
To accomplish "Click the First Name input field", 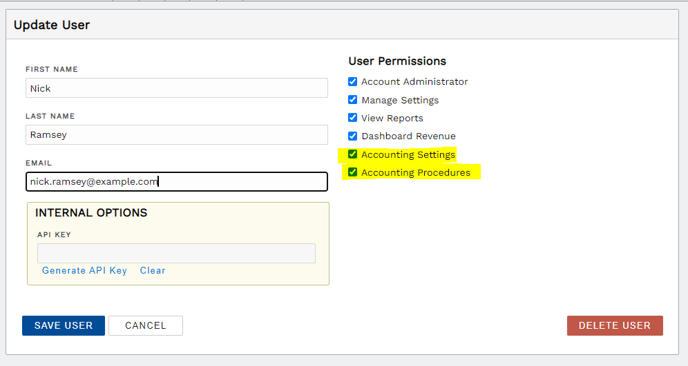I will click(176, 88).
